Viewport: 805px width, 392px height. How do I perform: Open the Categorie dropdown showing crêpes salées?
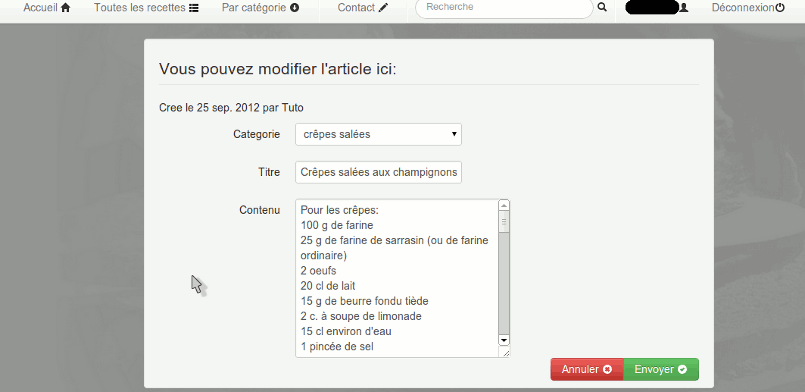pos(378,134)
